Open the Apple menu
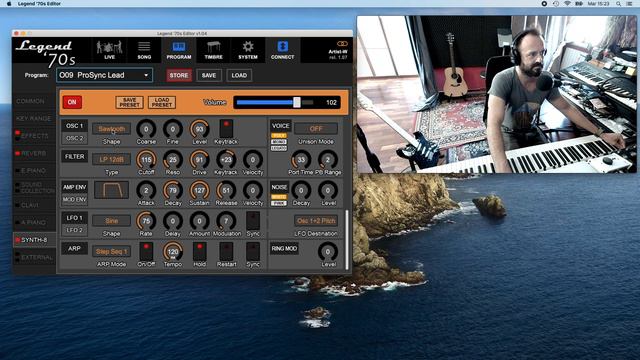This screenshot has height=360, width=640. 9,4
